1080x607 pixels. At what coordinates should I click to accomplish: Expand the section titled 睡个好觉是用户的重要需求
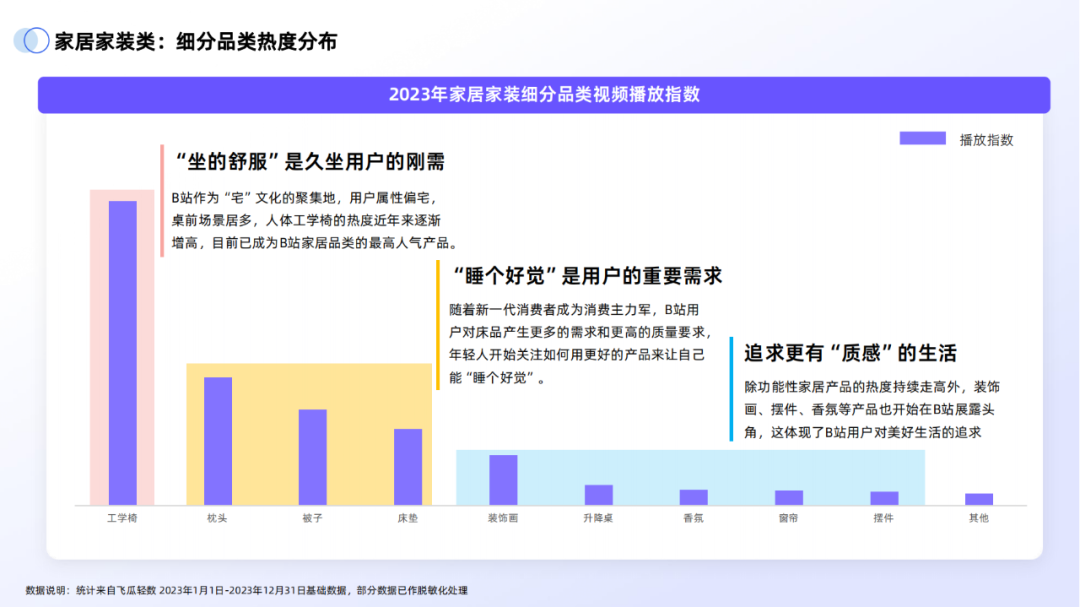[x=590, y=275]
